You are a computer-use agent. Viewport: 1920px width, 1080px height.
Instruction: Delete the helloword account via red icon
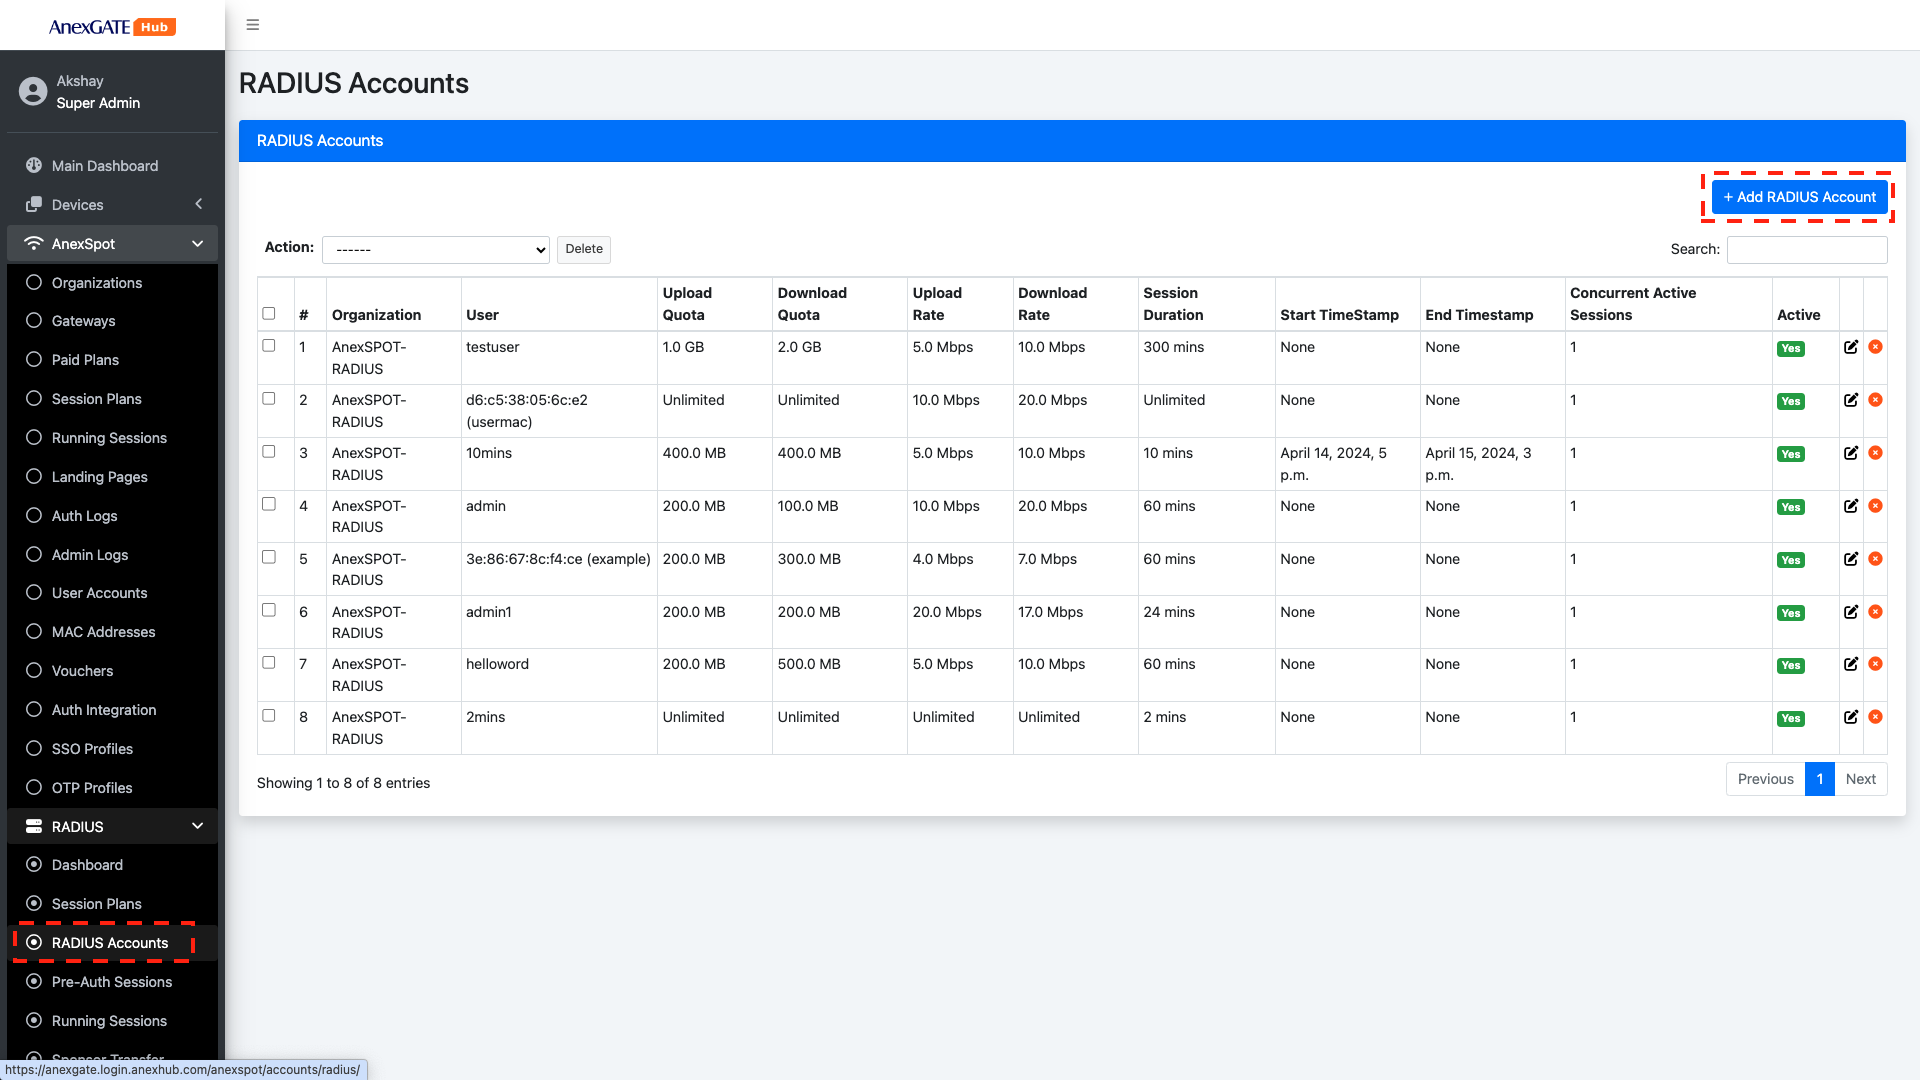tap(1875, 664)
